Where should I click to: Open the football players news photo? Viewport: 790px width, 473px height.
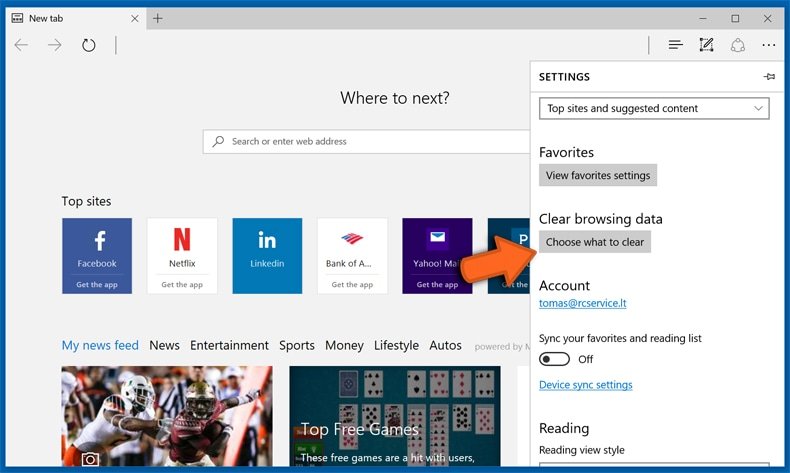click(x=167, y=416)
